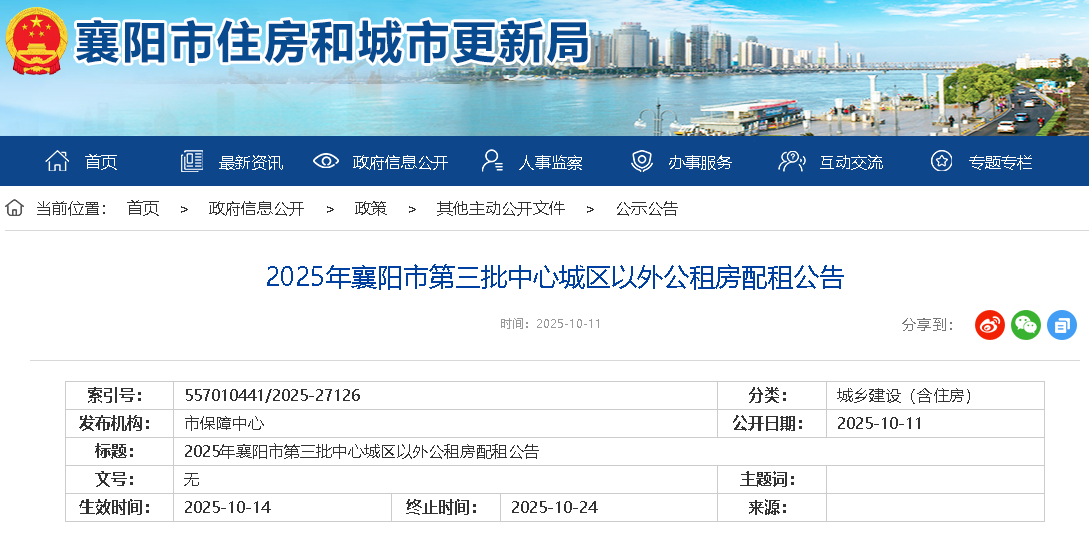The image size is (1089, 539).
Task: Click the eye icon for 政府信息公开
Action: coord(325,161)
